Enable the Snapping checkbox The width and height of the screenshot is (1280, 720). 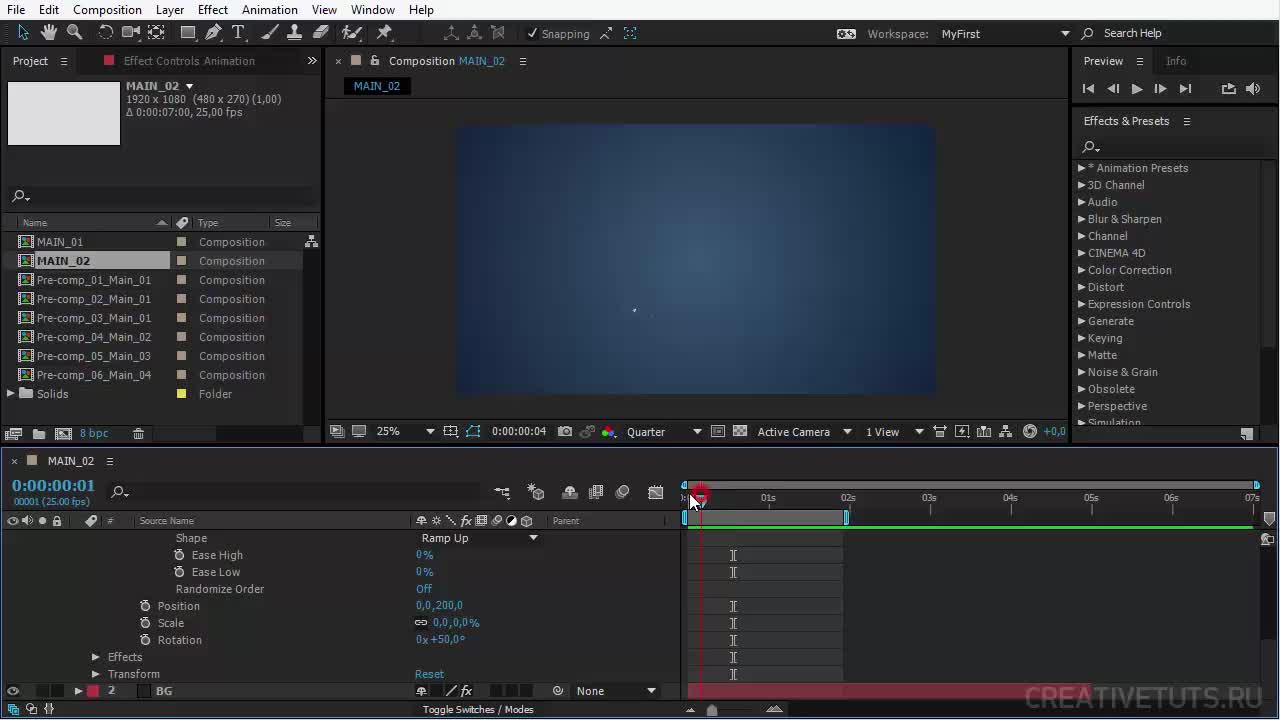[532, 34]
